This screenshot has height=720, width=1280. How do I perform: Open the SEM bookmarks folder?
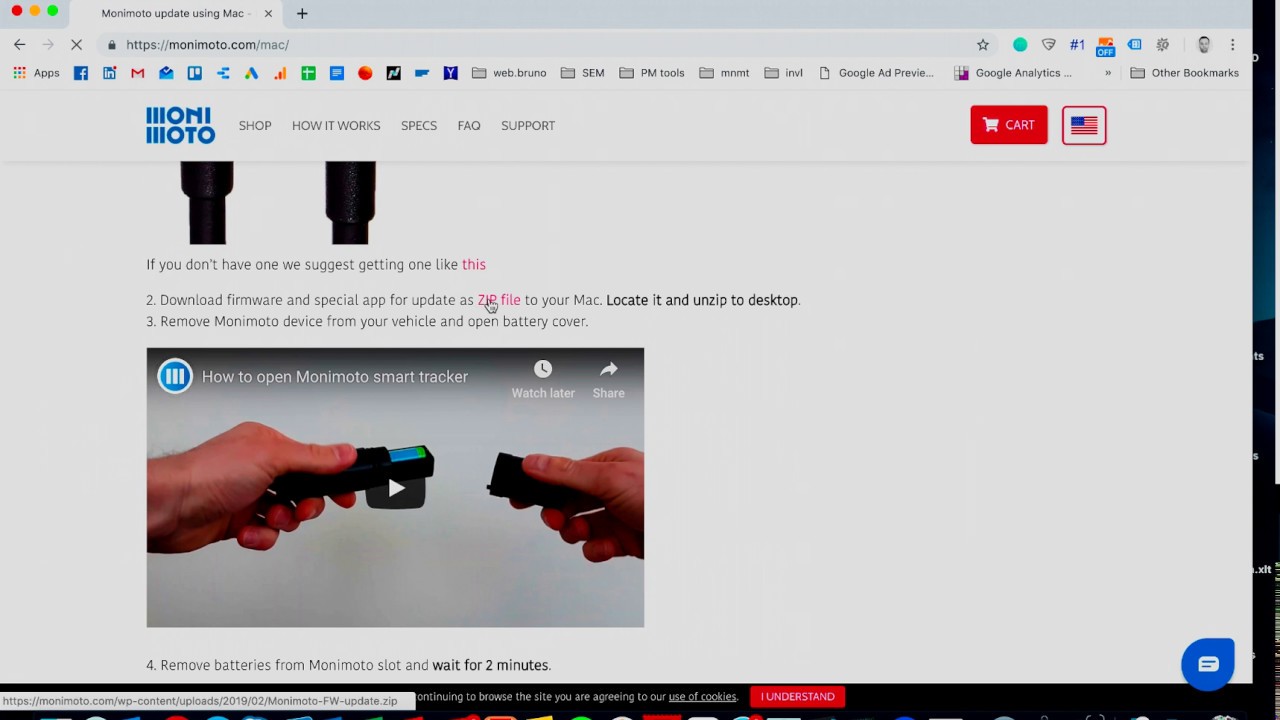(x=583, y=73)
